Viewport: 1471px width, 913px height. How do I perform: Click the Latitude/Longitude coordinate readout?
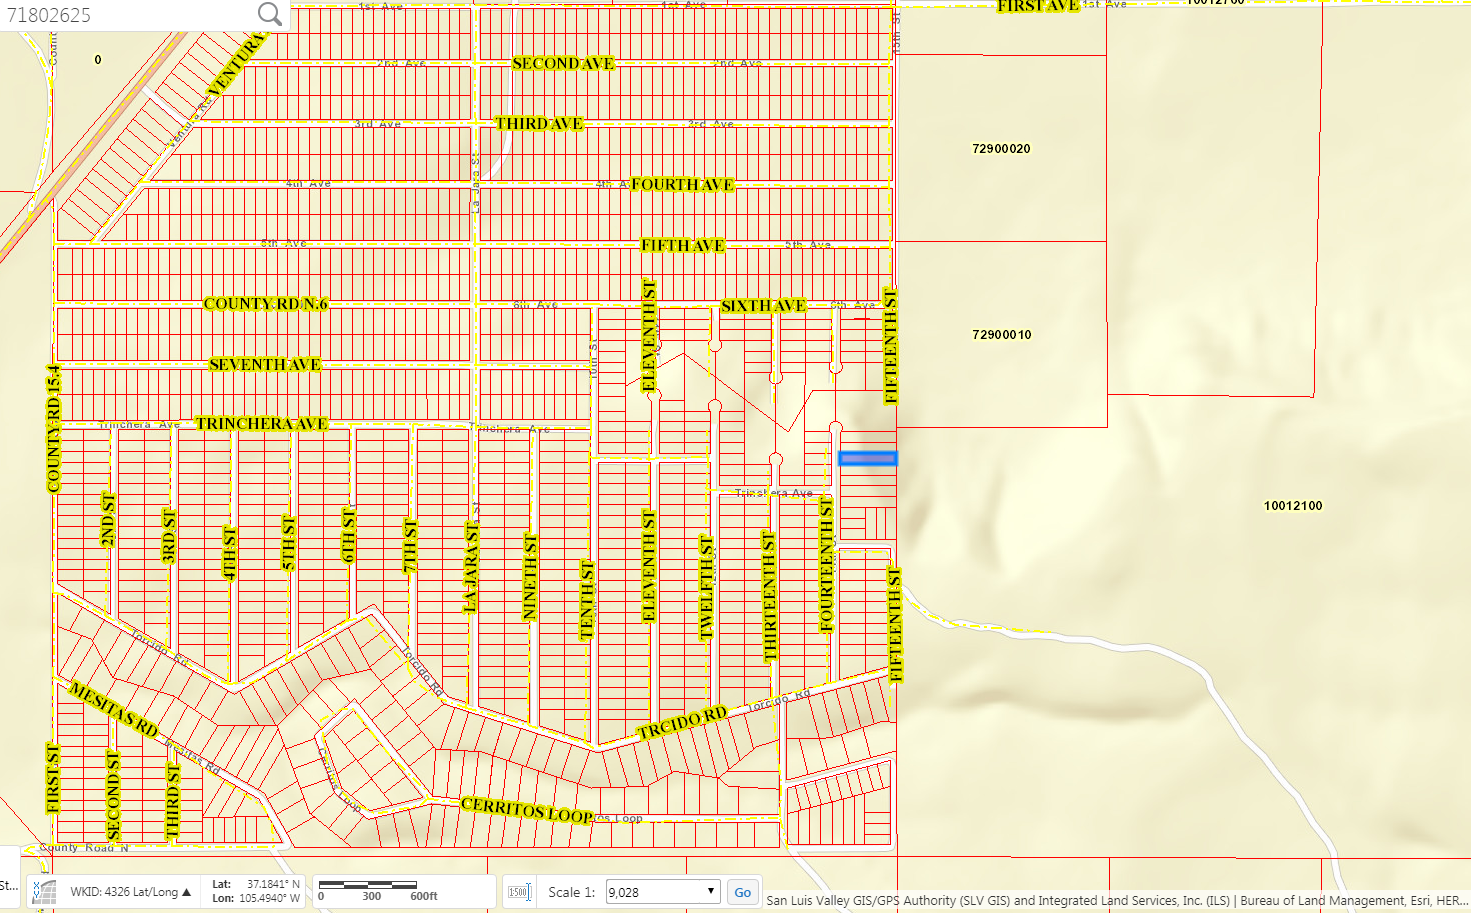point(256,891)
